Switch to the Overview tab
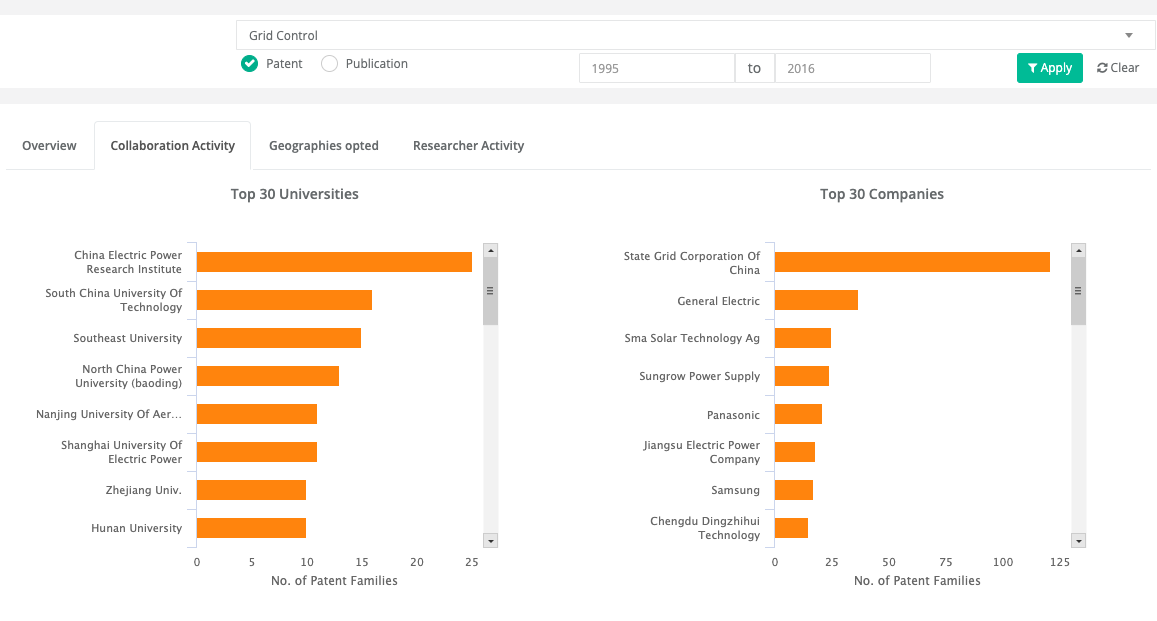The image size is (1157, 621). click(x=49, y=145)
